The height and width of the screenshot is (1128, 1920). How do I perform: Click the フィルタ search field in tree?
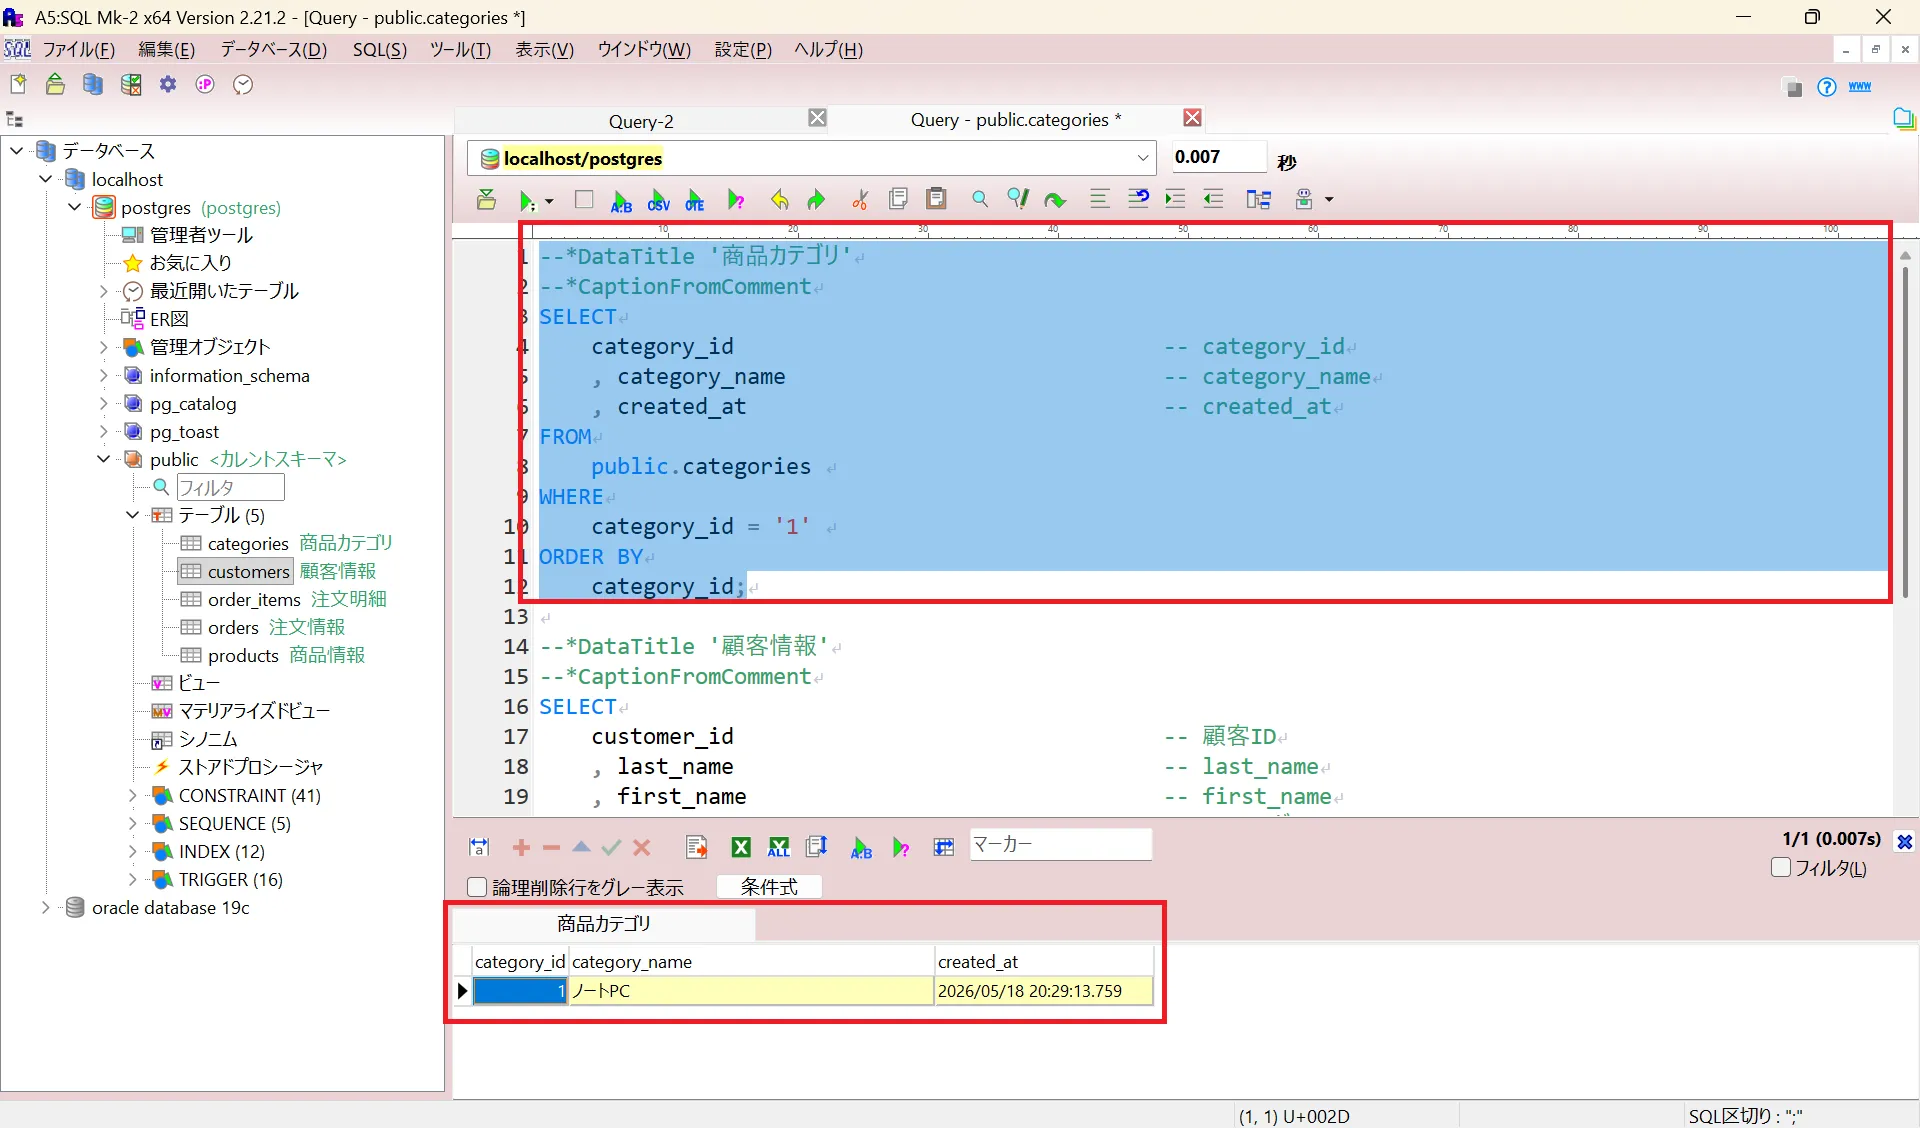[x=230, y=487]
